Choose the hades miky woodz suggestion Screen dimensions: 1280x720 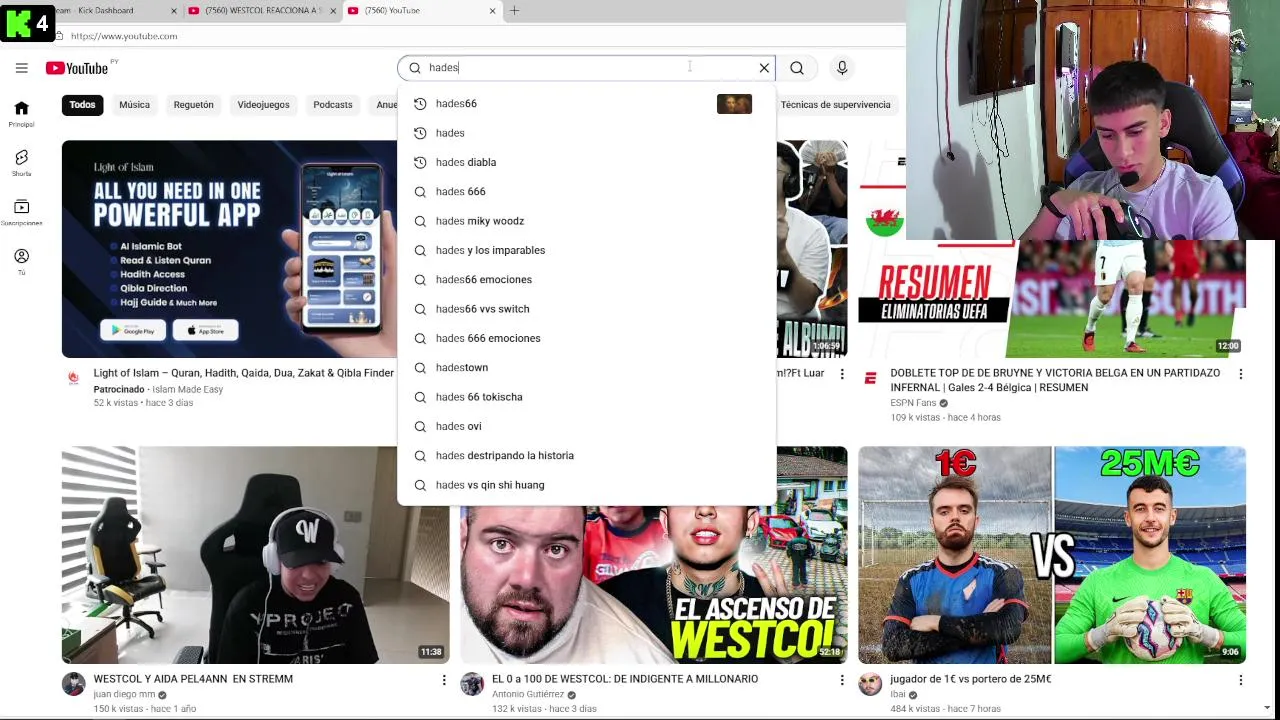[x=586, y=221]
